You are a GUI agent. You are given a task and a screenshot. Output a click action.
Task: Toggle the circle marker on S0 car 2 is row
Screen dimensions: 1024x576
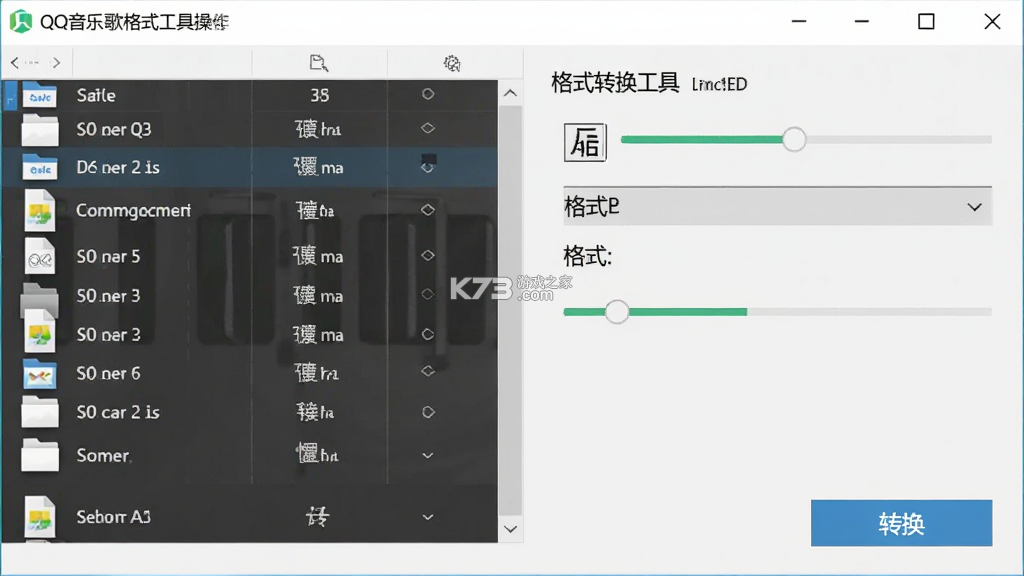[428, 412]
